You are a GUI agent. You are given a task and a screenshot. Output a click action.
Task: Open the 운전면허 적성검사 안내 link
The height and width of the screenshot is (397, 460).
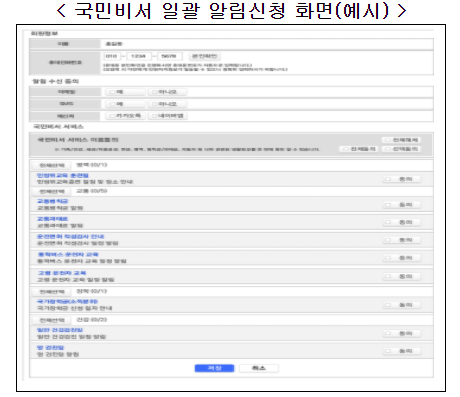tap(70, 236)
